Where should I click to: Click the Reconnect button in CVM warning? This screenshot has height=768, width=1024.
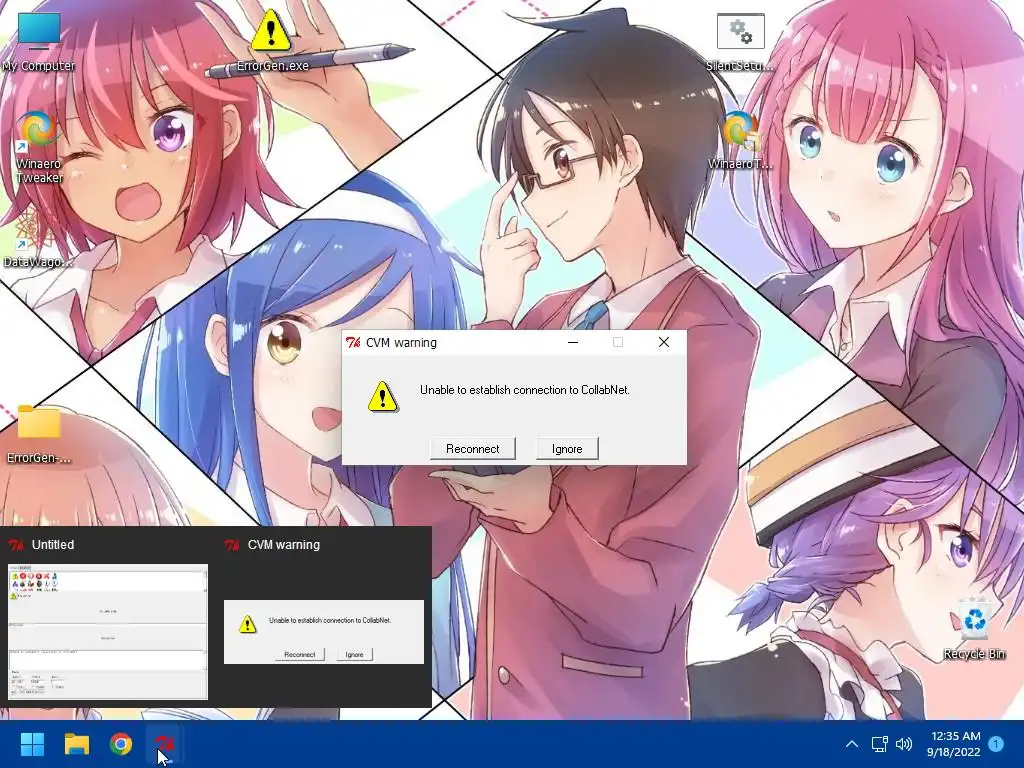point(472,449)
